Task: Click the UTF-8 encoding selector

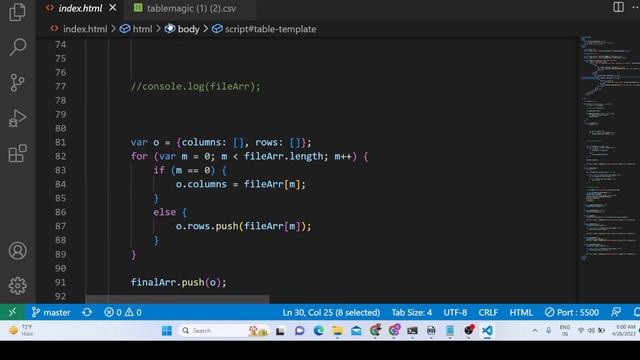Action: [455, 312]
